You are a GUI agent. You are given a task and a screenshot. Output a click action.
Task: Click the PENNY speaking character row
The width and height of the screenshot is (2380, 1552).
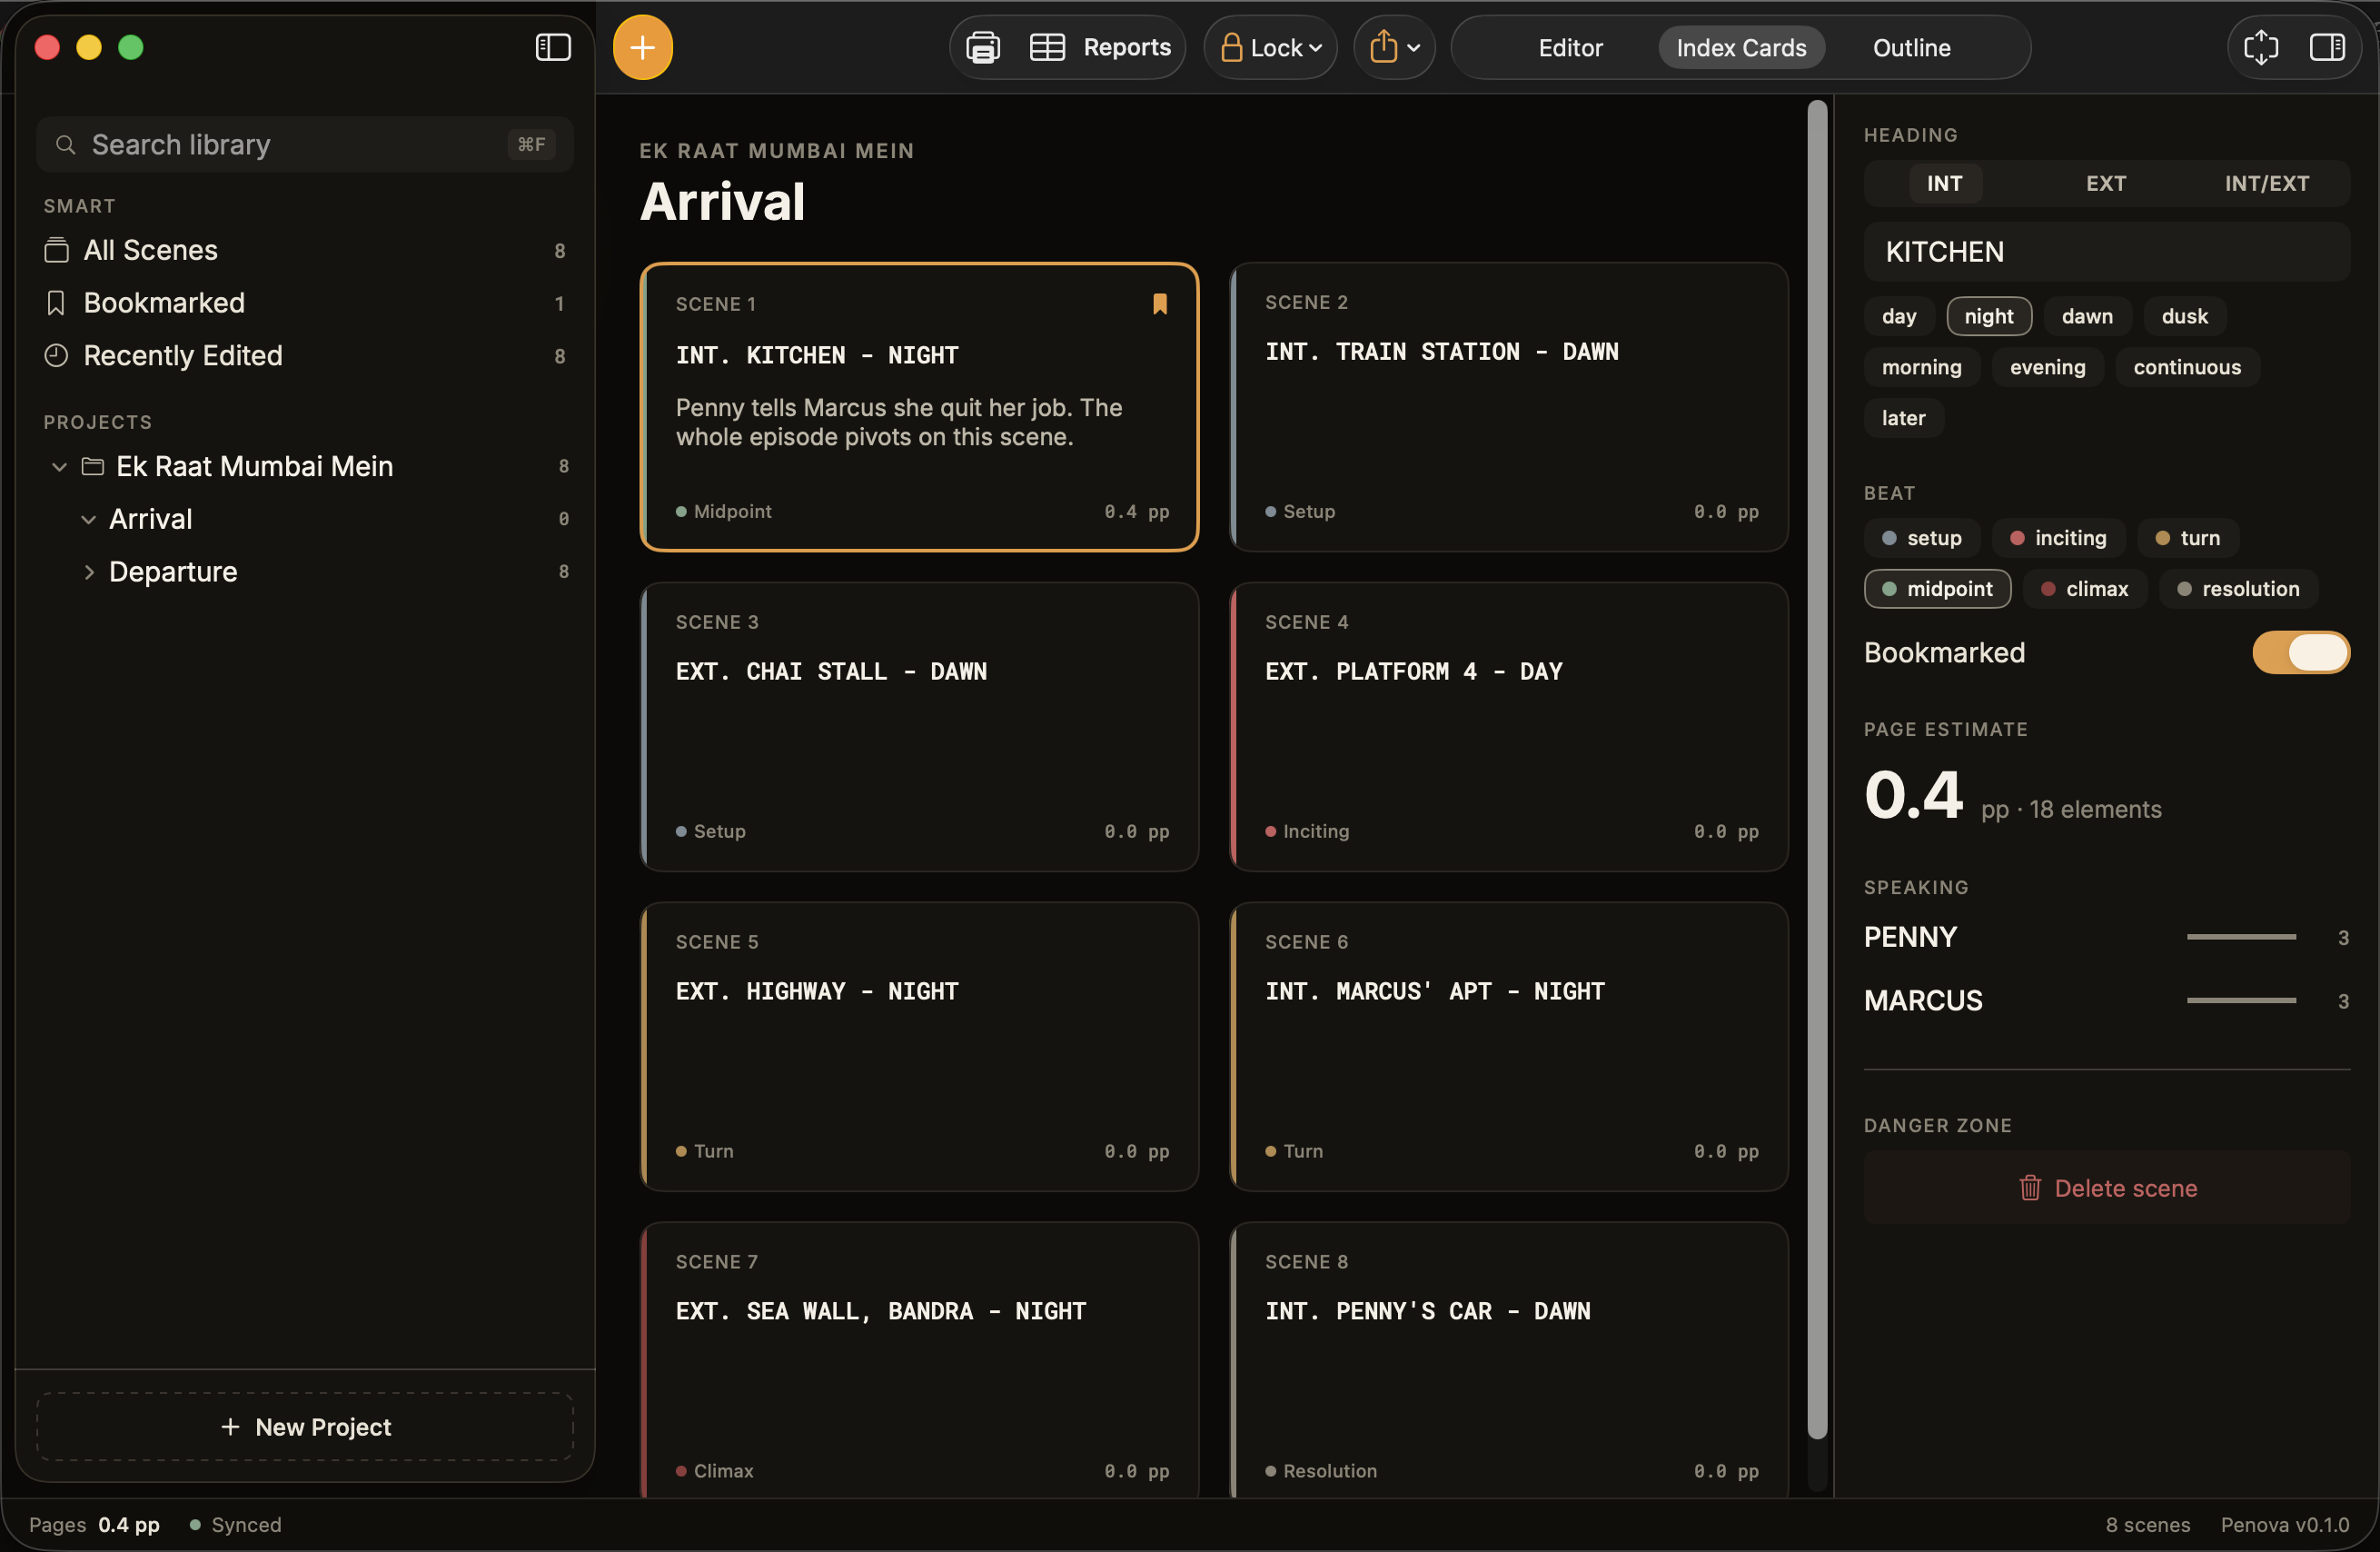point(2106,937)
